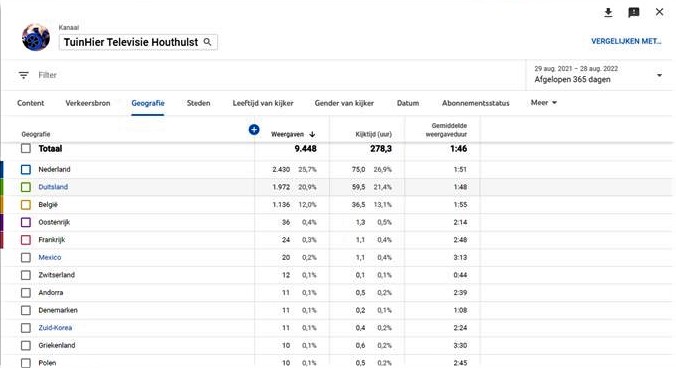Image resolution: width=676 pixels, height=368 pixels.
Task: Click Nederland views value 2.430
Action: [x=281, y=169]
